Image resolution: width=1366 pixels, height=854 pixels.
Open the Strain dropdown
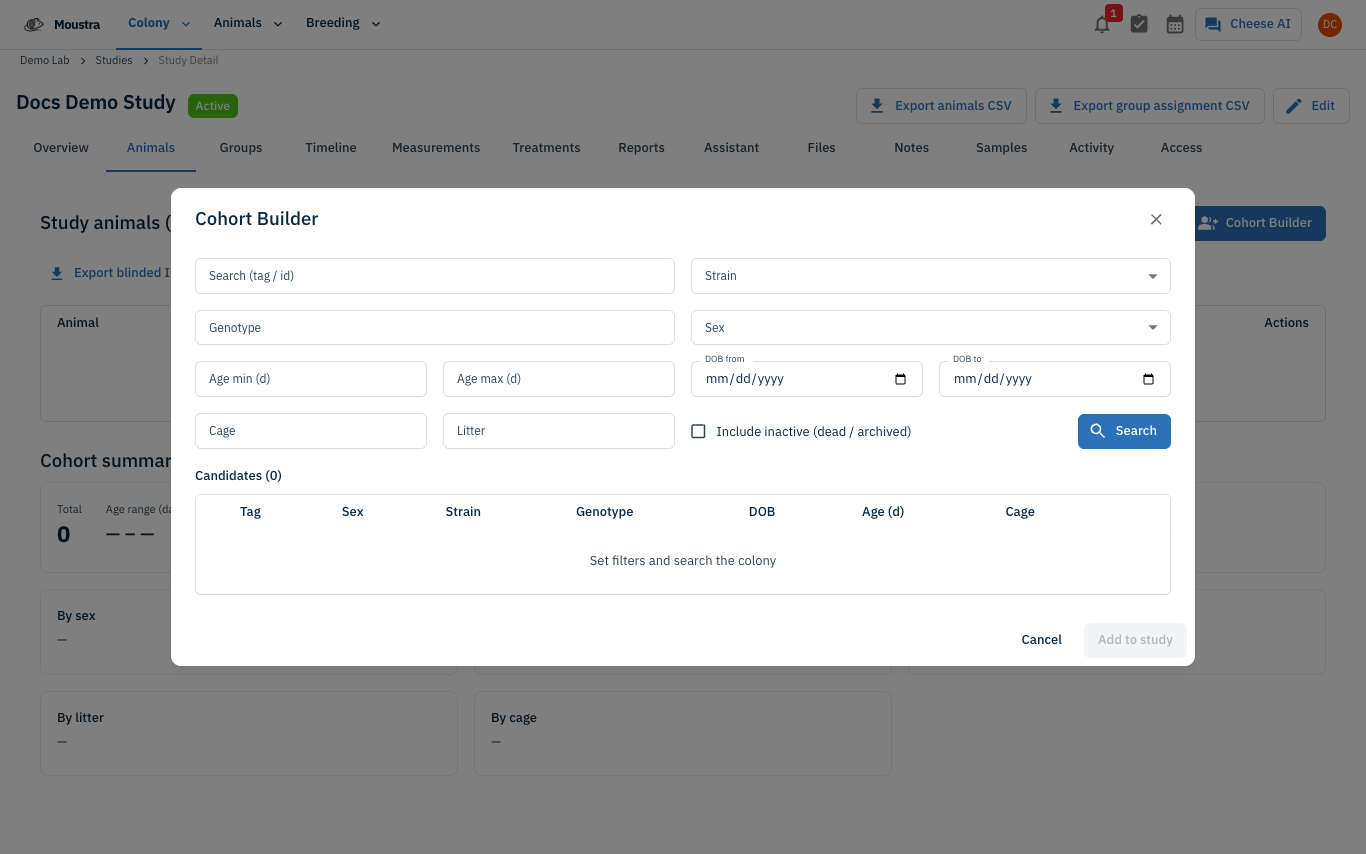click(930, 276)
